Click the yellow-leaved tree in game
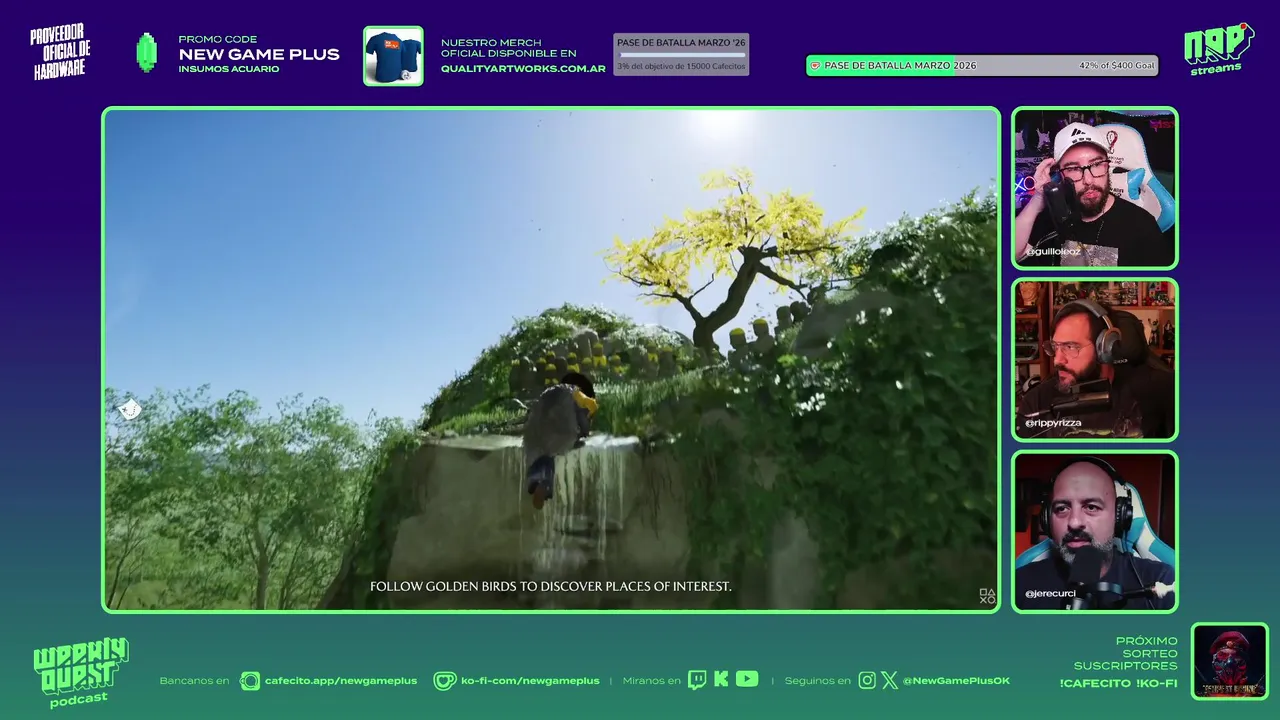Screen dimensions: 1280x720 click(x=733, y=260)
